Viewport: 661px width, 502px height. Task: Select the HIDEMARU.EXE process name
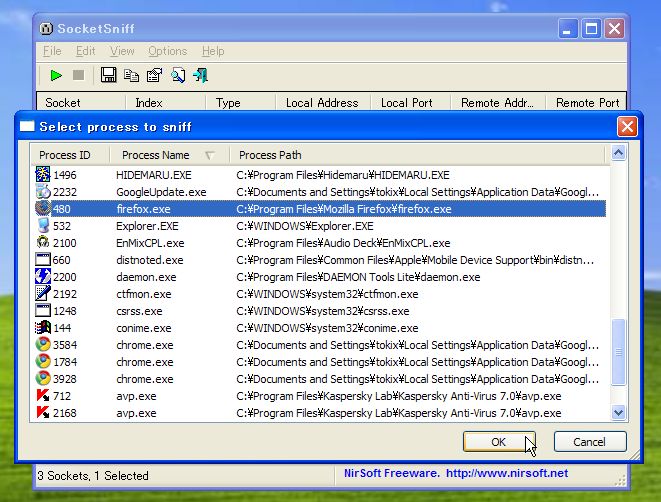point(154,175)
